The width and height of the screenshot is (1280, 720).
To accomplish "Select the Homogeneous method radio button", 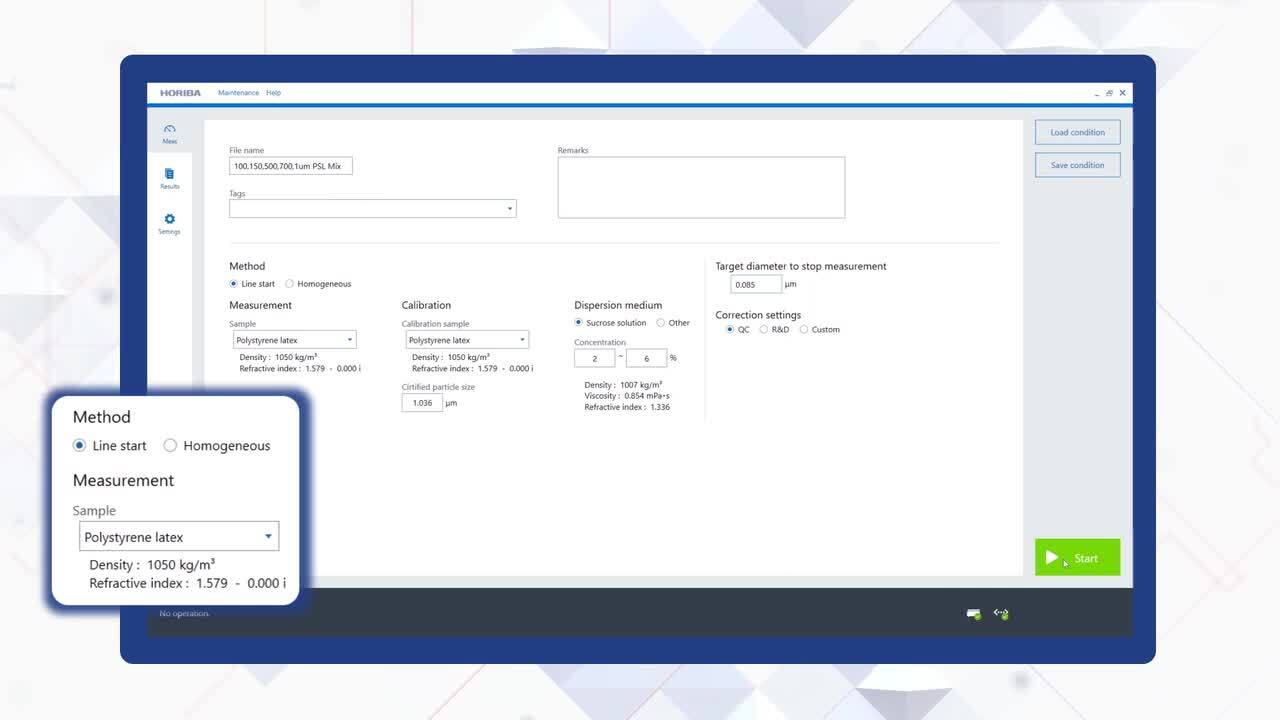I will pyautogui.click(x=290, y=284).
